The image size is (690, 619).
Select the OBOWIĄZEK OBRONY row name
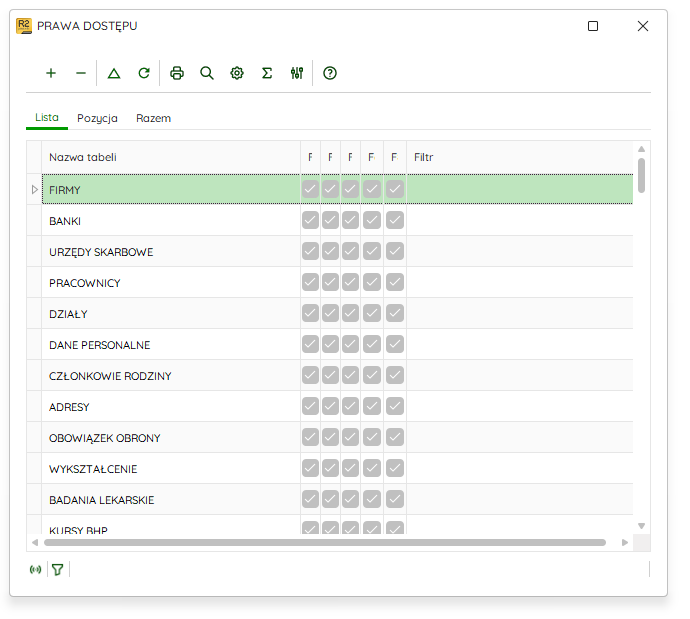pos(105,438)
